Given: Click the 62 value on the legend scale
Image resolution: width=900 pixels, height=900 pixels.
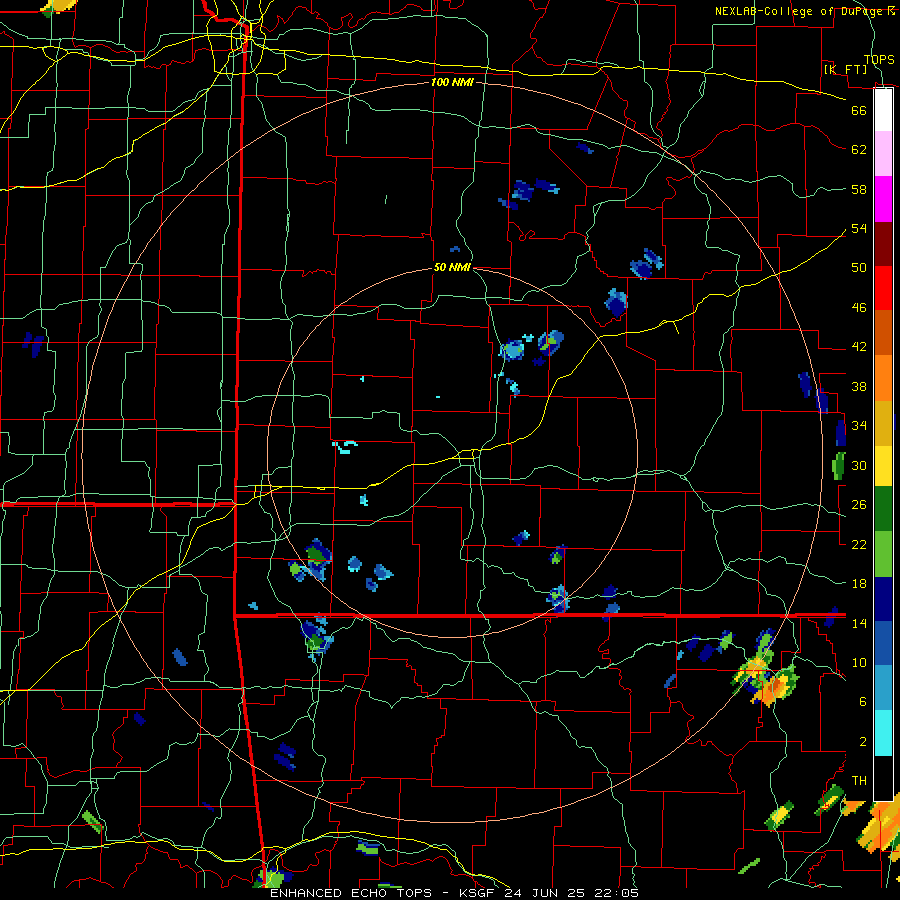Looking at the screenshot, I should coord(859,150).
